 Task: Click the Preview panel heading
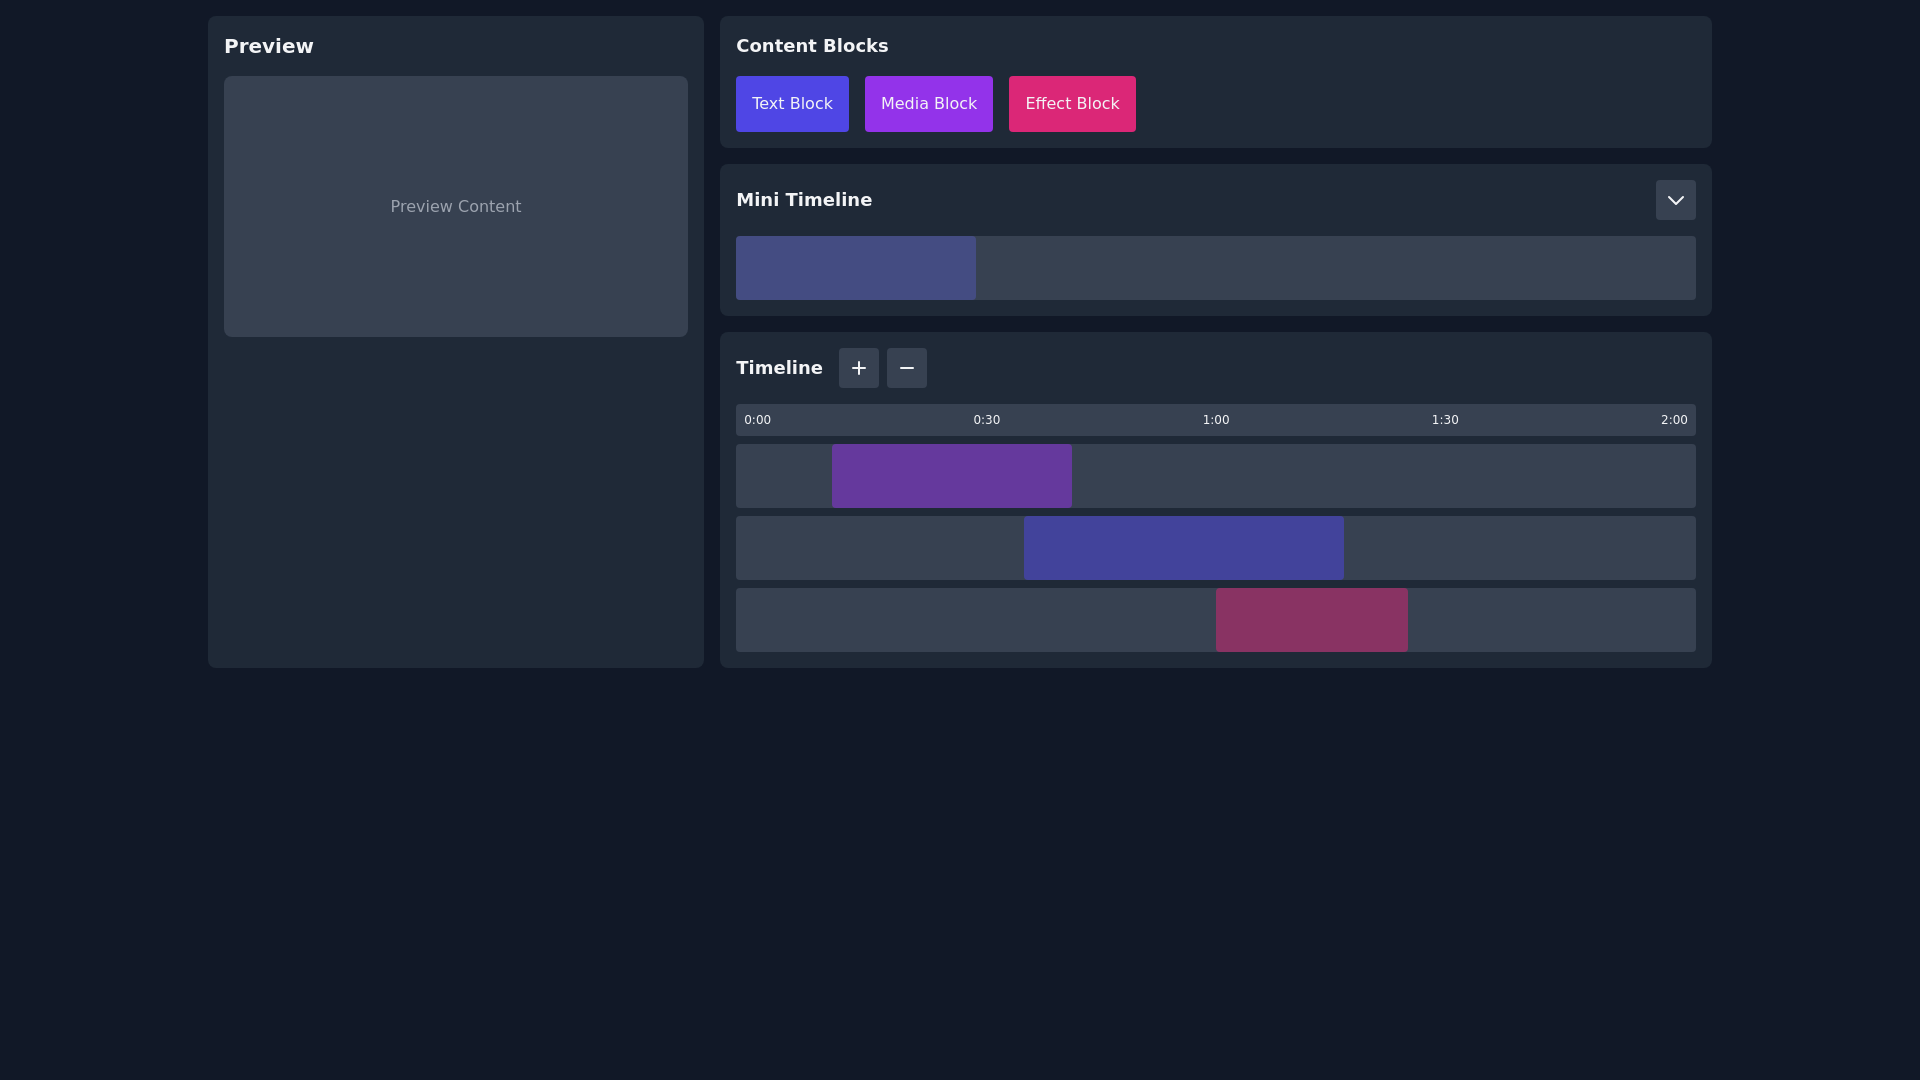[268, 46]
